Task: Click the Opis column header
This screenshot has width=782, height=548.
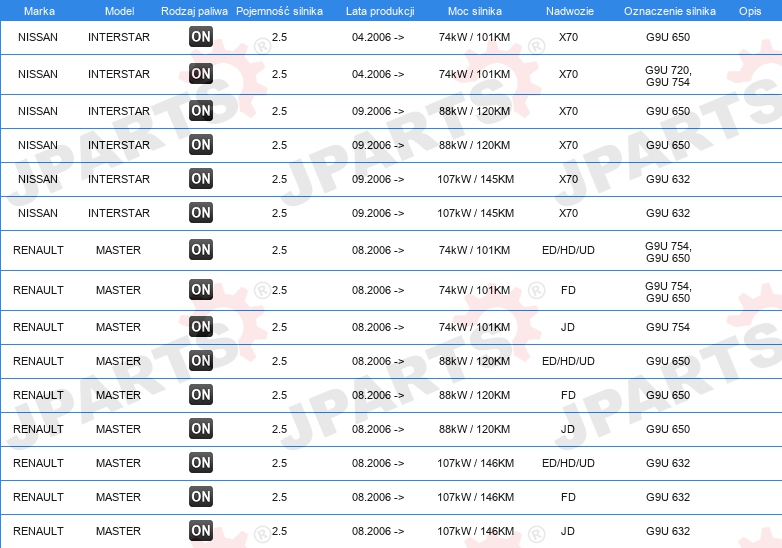Action: coord(750,11)
